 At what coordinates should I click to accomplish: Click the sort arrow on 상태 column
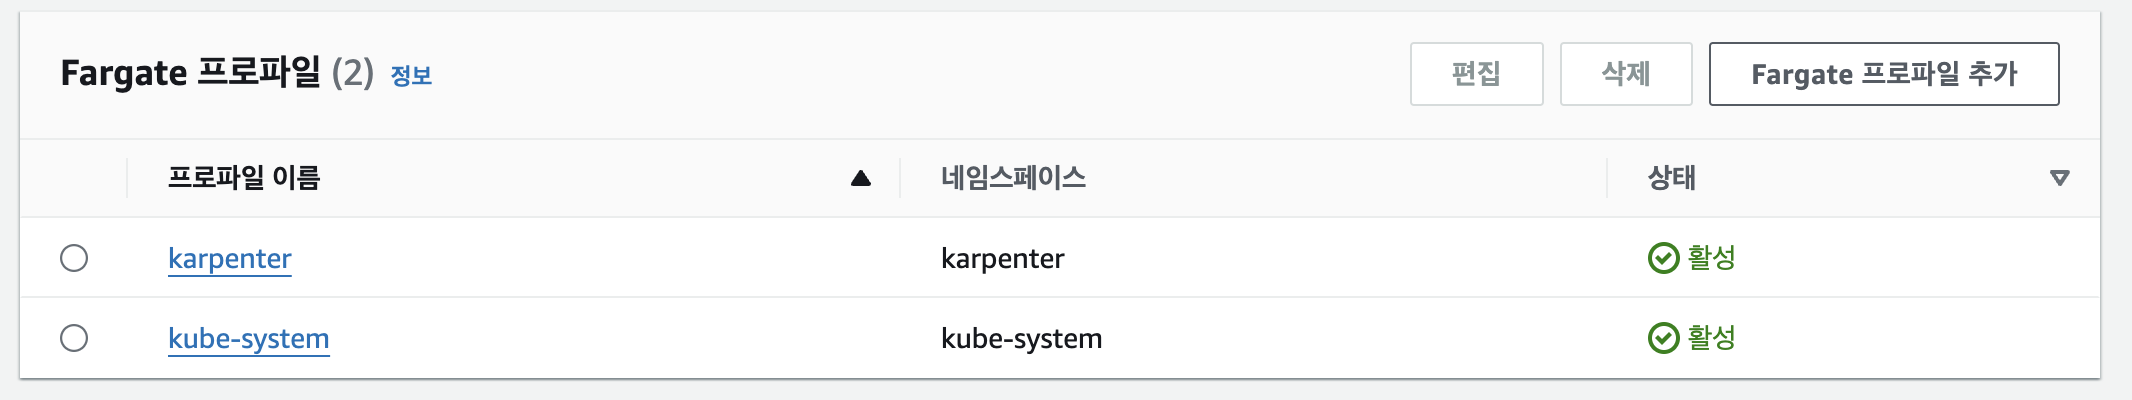2059,178
